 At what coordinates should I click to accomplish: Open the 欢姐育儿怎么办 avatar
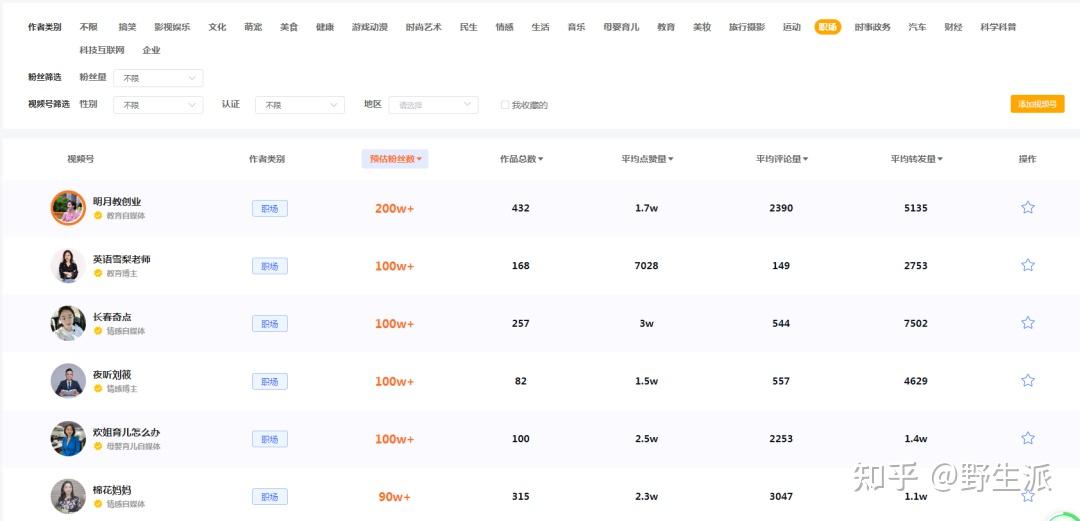coord(68,438)
